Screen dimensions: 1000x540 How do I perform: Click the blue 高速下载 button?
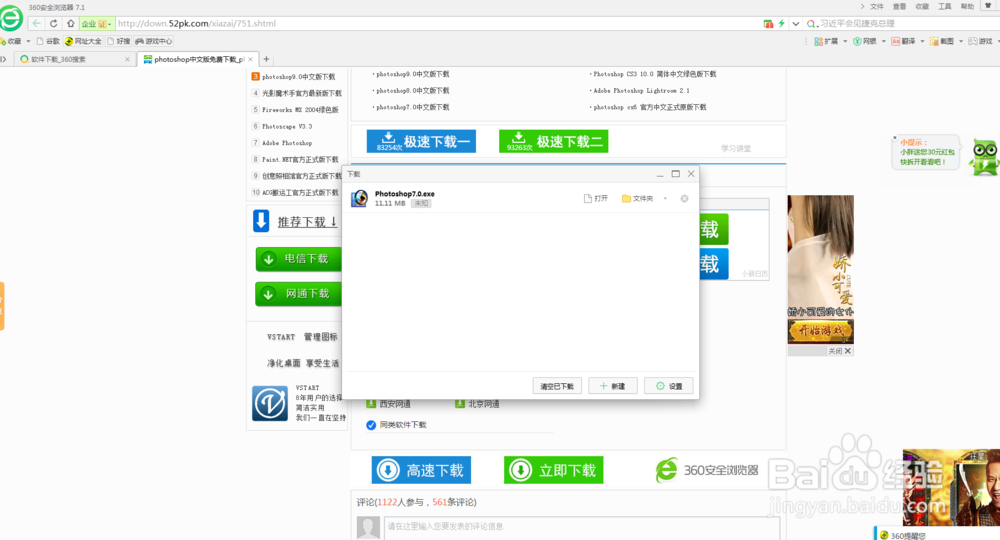[422, 470]
